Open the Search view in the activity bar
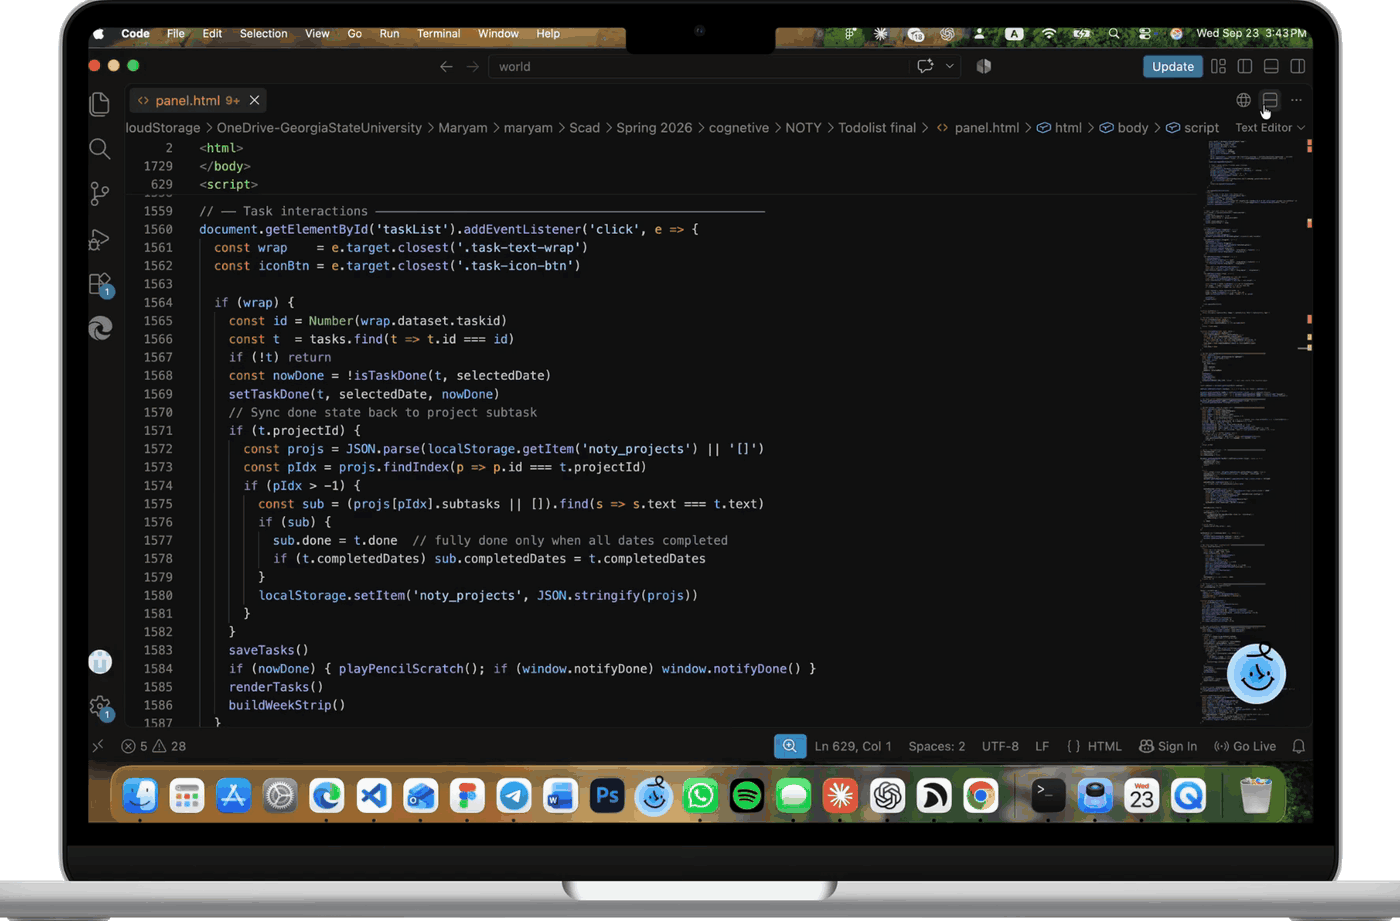The image size is (1400, 922). [x=100, y=150]
